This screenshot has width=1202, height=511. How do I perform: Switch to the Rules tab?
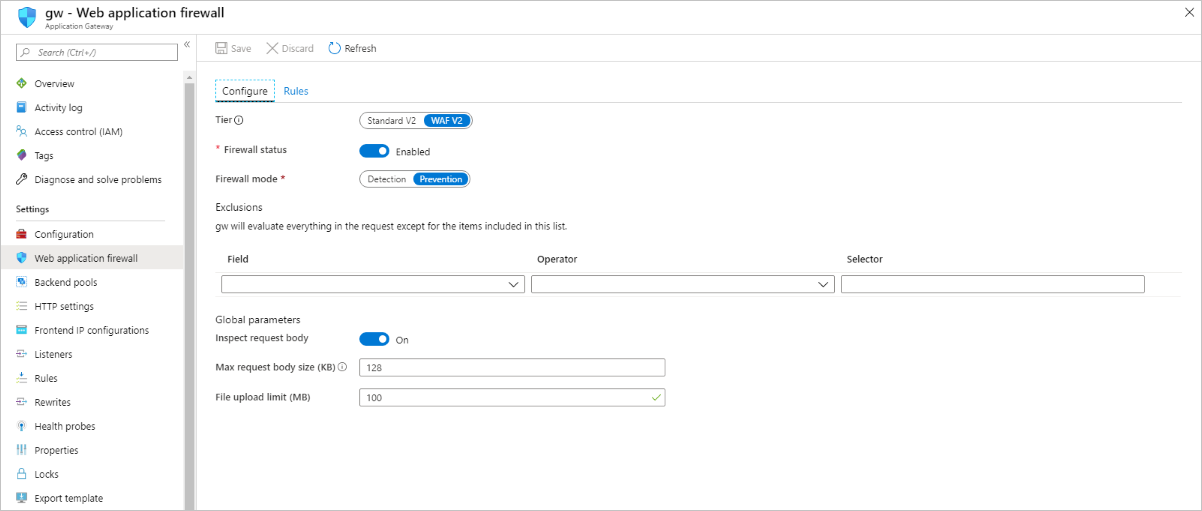(x=296, y=91)
